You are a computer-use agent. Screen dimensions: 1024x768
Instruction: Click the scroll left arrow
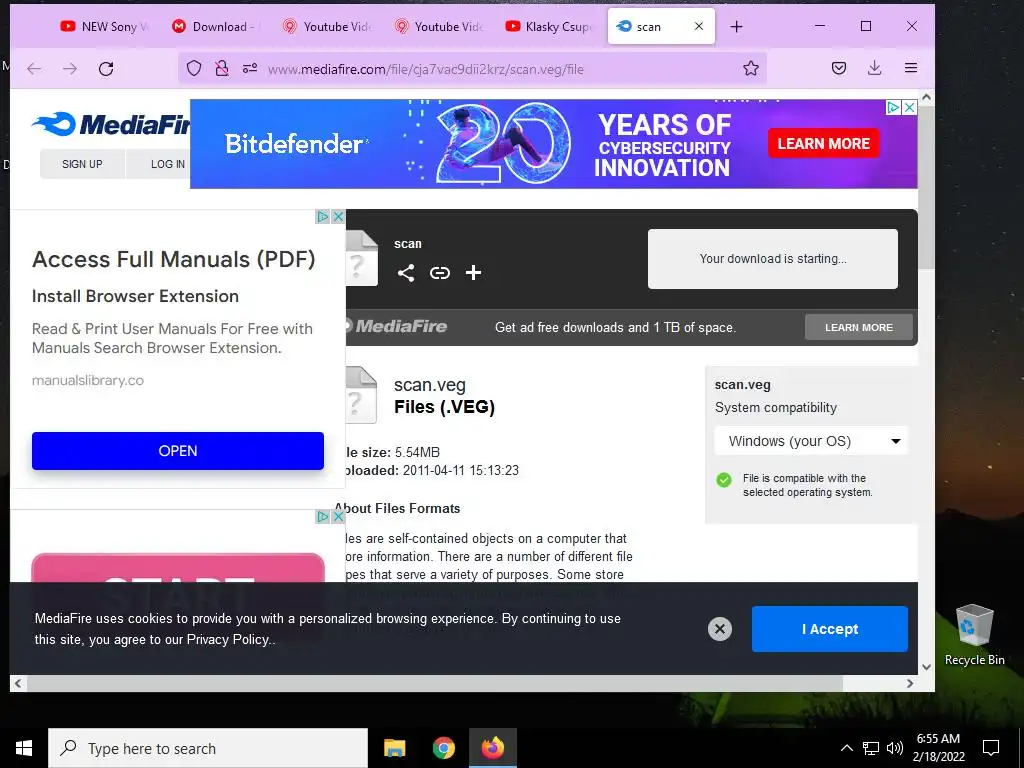pyautogui.click(x=18, y=683)
